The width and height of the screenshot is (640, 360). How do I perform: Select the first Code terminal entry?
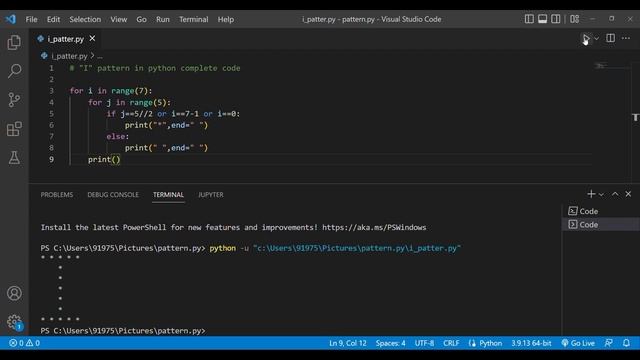click(x=600, y=211)
